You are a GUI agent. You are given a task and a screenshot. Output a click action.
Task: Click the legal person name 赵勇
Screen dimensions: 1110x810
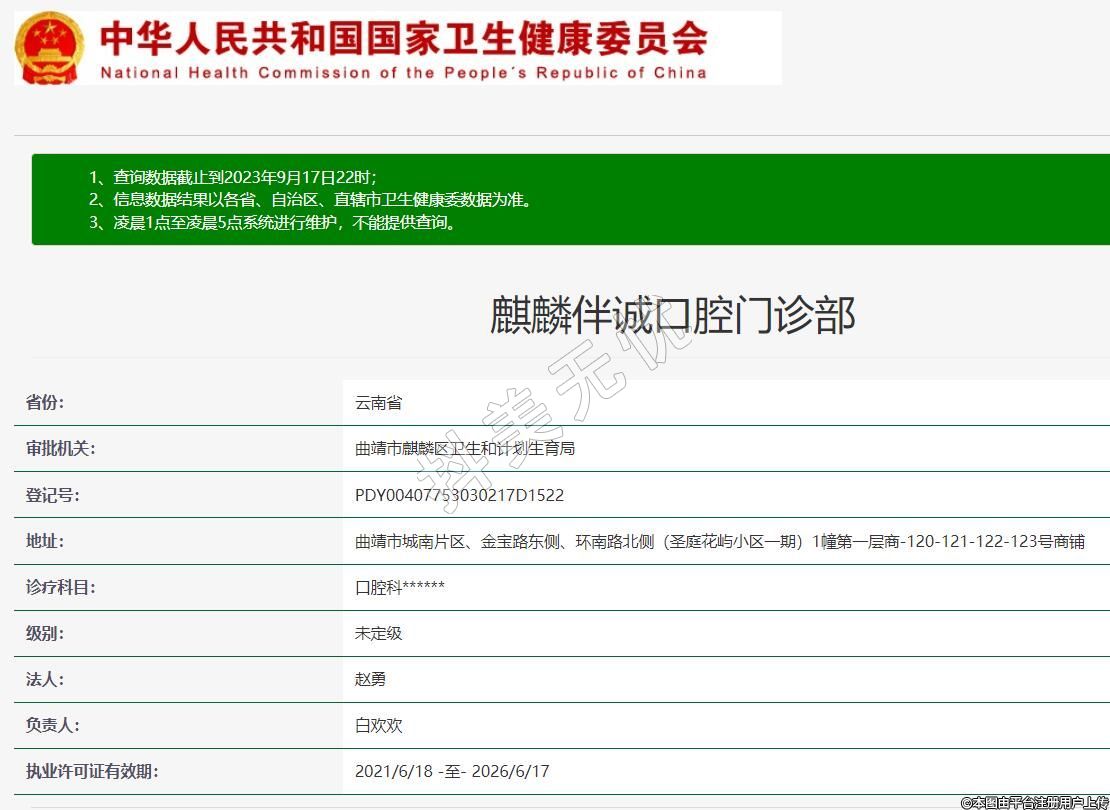pos(371,679)
